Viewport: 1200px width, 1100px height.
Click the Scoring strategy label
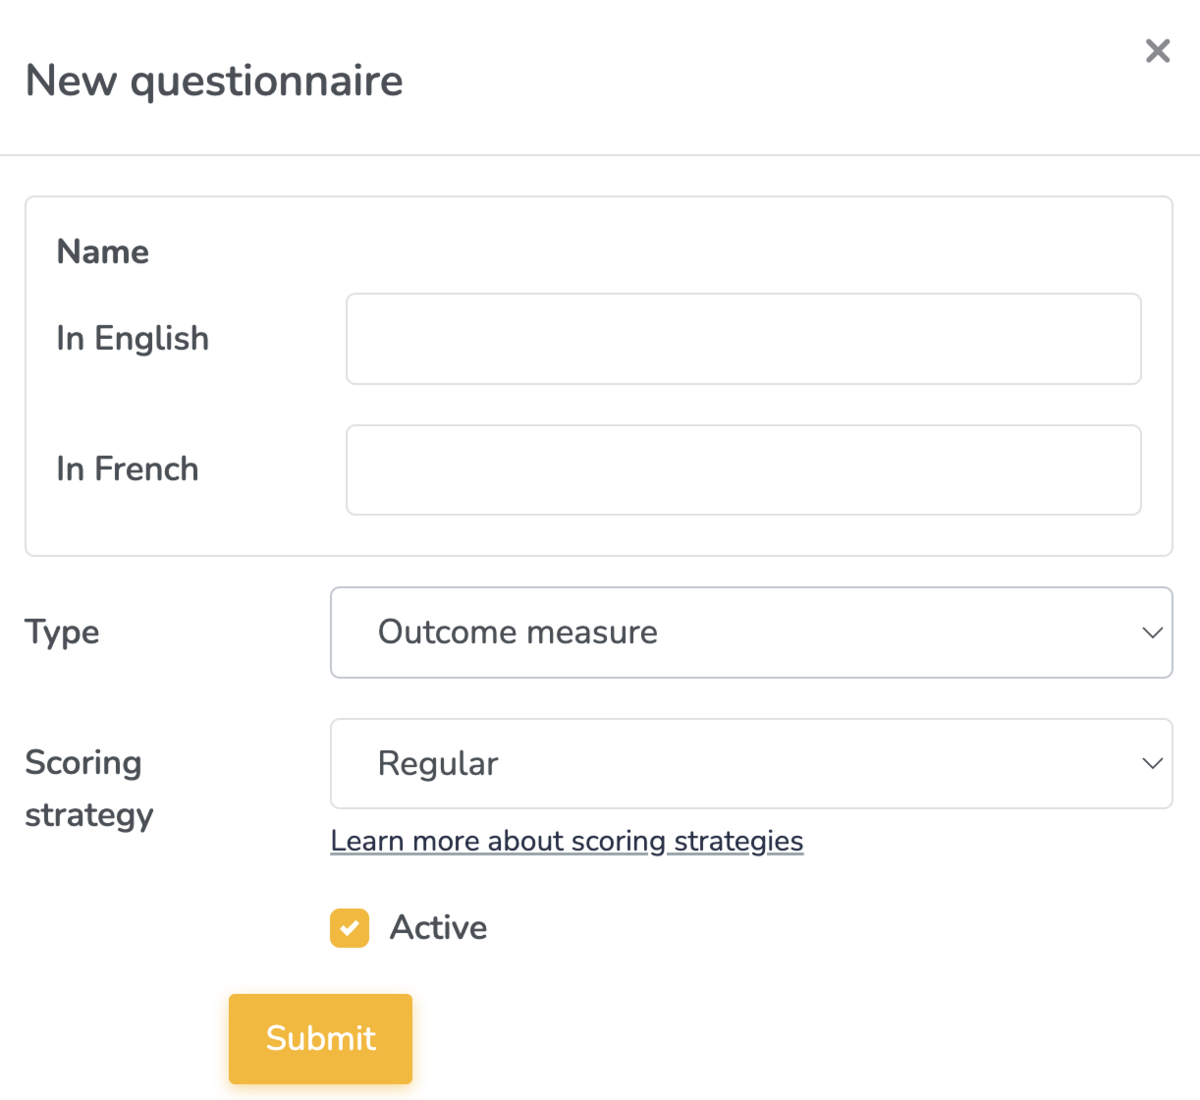pyautogui.click(x=88, y=788)
